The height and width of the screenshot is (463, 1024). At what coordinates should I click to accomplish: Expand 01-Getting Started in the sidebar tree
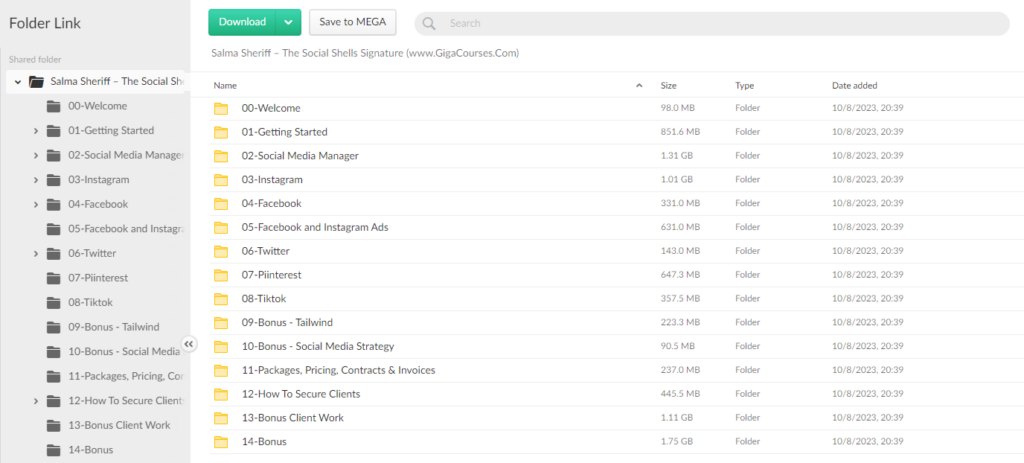tap(36, 131)
